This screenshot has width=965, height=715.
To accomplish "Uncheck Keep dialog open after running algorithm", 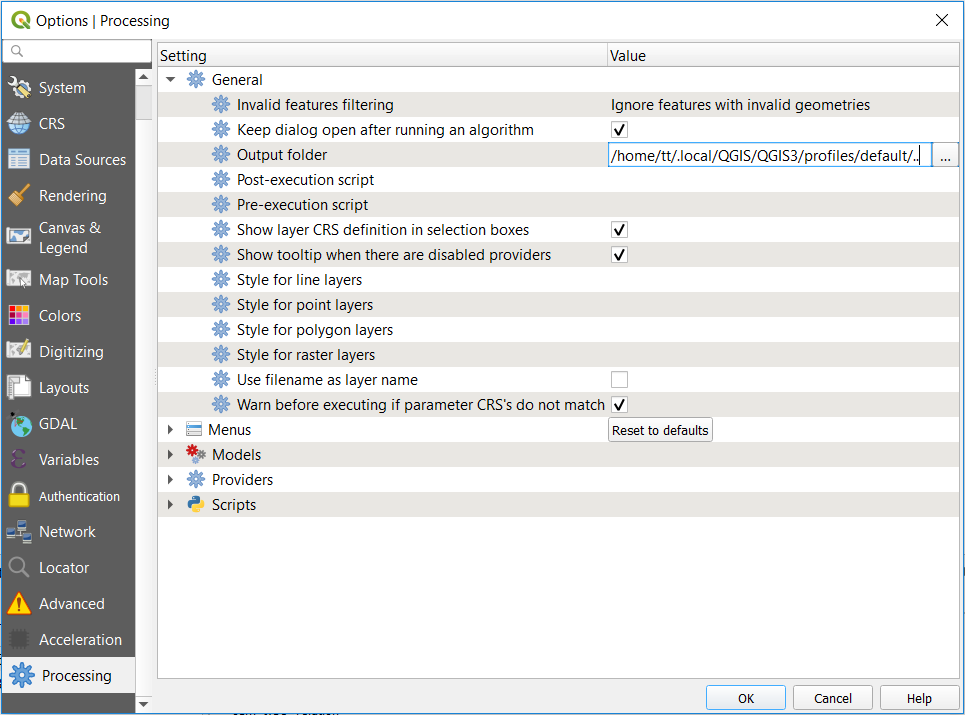I will point(619,130).
